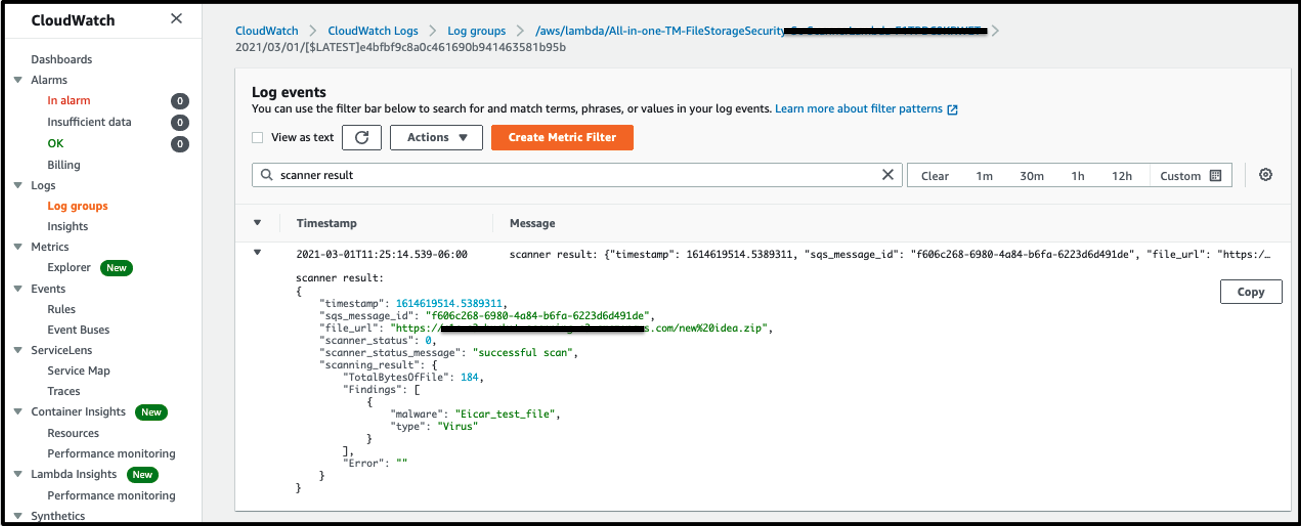Click Log groups breadcrumb link
This screenshot has width=1301, height=526.
coord(477,31)
